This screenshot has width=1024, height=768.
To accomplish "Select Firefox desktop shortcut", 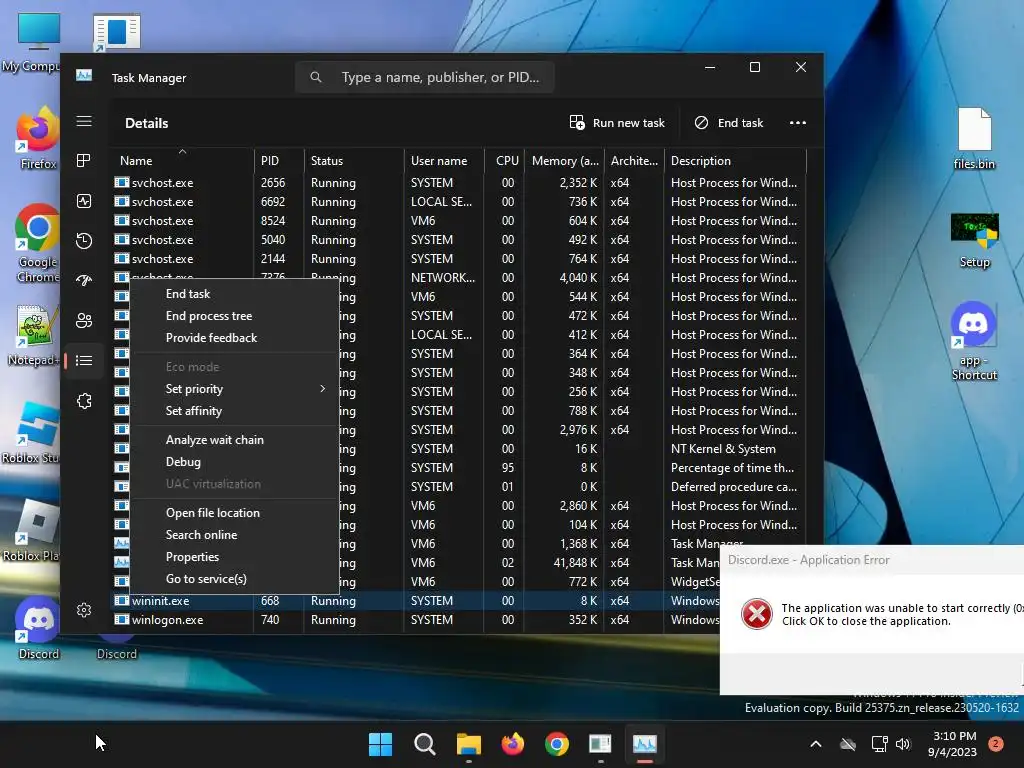I will (x=38, y=138).
